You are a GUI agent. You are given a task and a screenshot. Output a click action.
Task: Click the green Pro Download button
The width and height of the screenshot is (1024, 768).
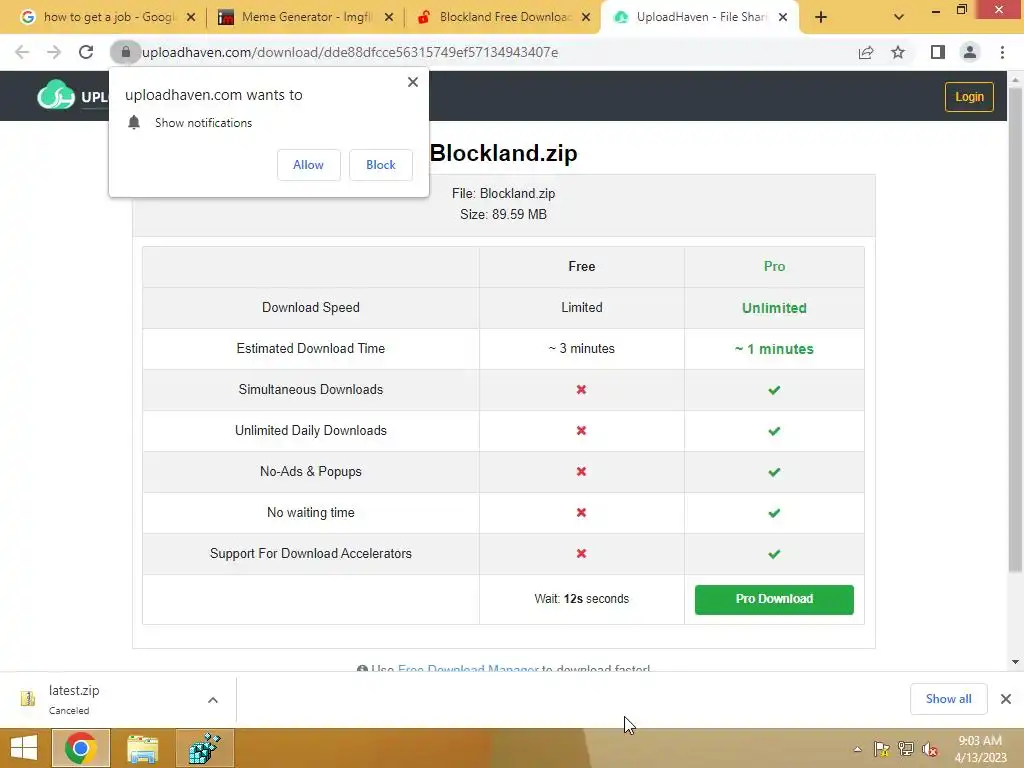point(774,600)
